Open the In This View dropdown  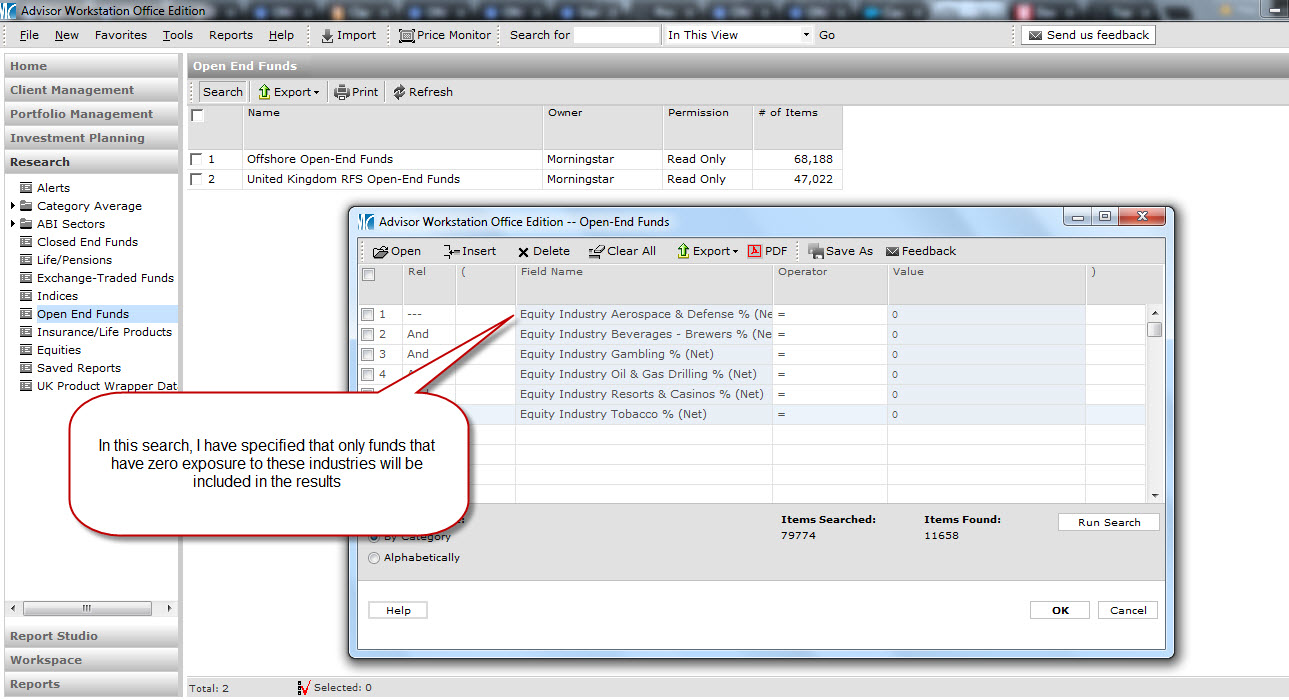(806, 35)
